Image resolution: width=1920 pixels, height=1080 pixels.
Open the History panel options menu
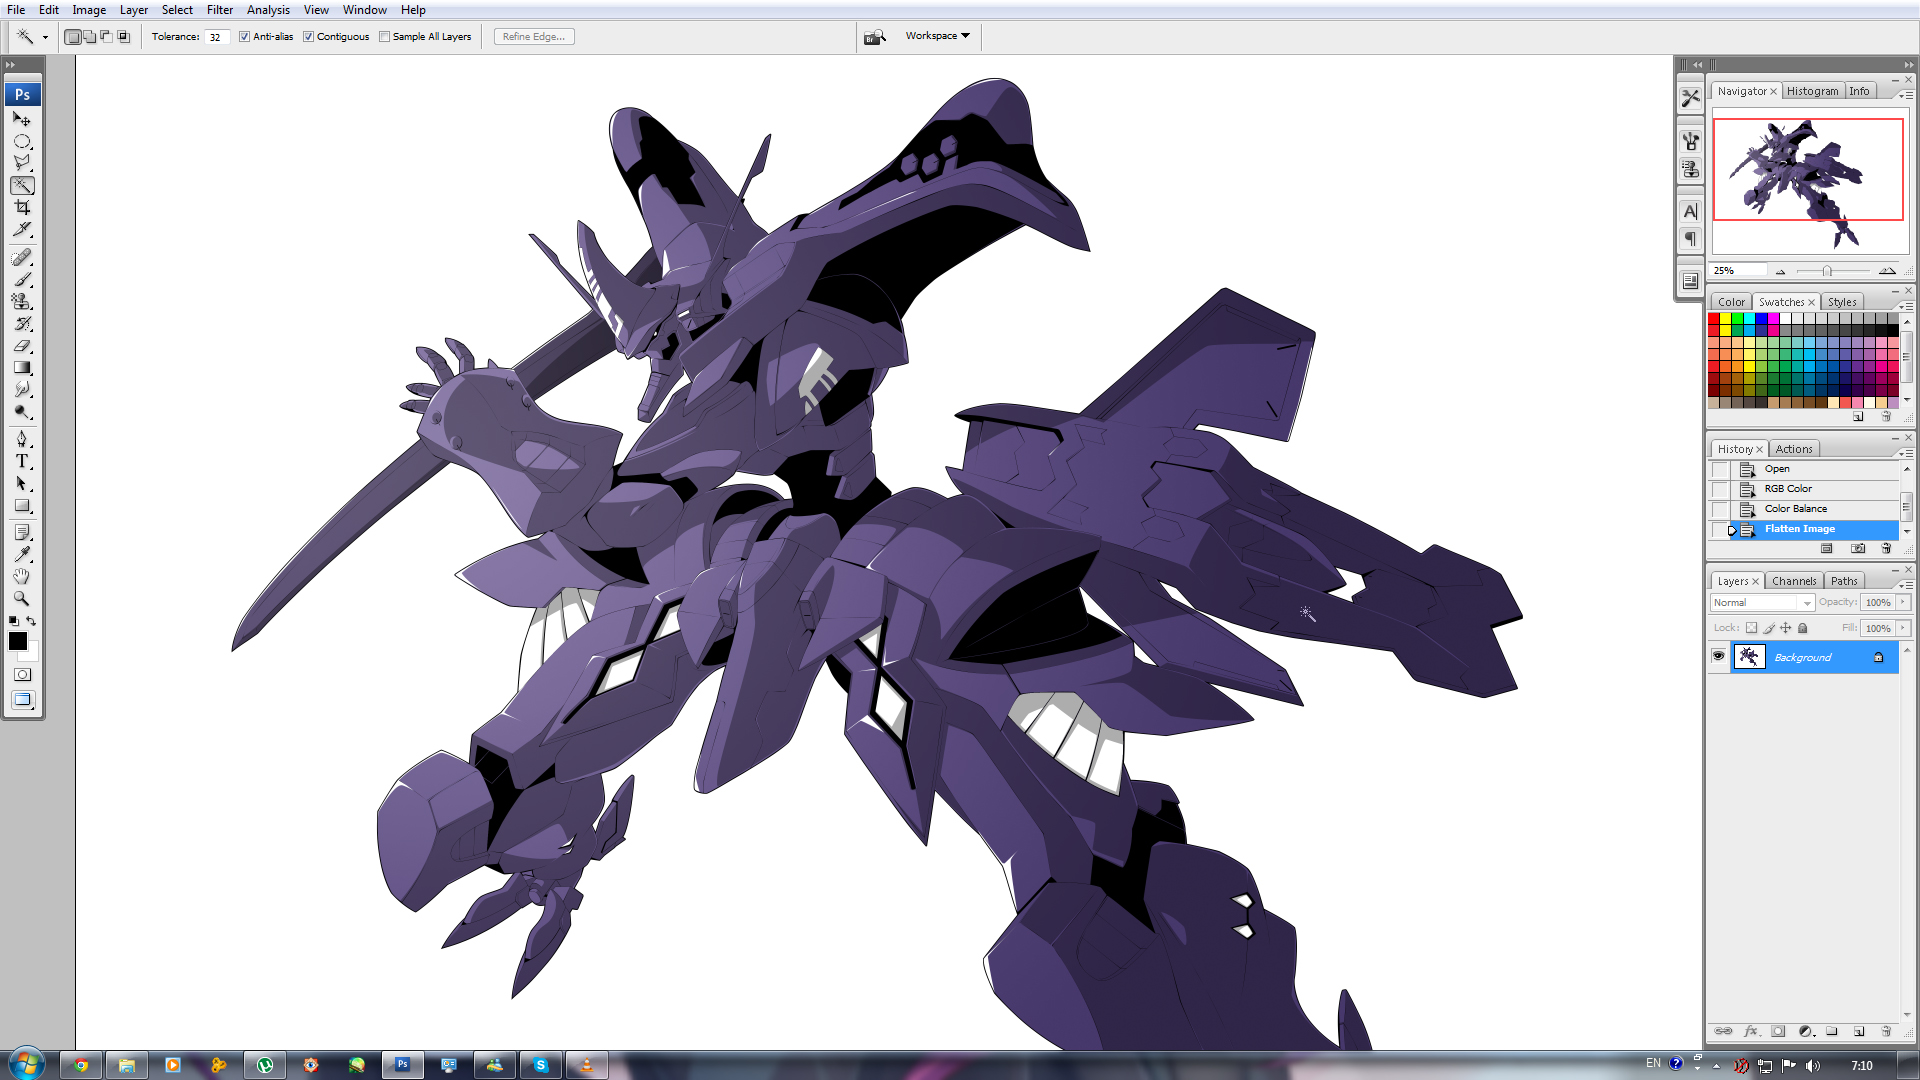coord(1905,452)
